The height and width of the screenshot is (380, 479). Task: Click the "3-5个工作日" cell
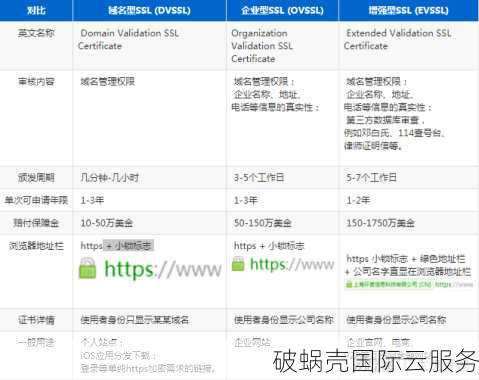coord(259,177)
